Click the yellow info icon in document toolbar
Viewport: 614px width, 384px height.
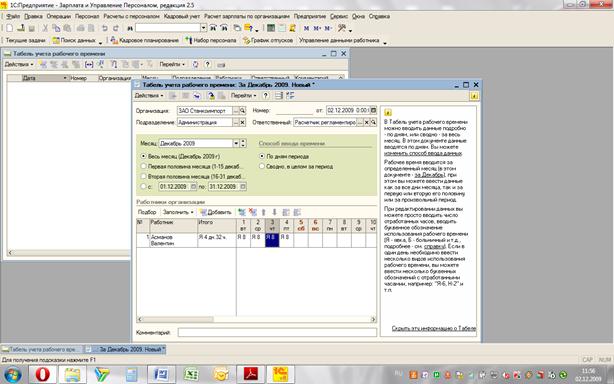474,96
